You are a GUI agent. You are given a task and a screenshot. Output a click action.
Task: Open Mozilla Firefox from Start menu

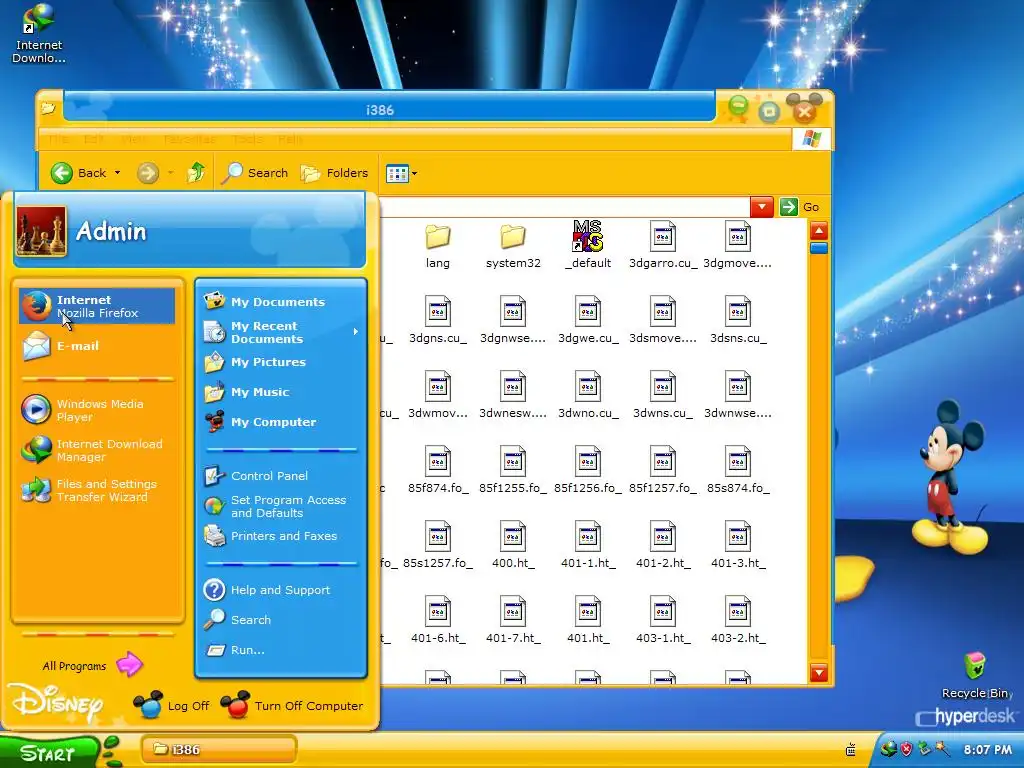click(97, 306)
